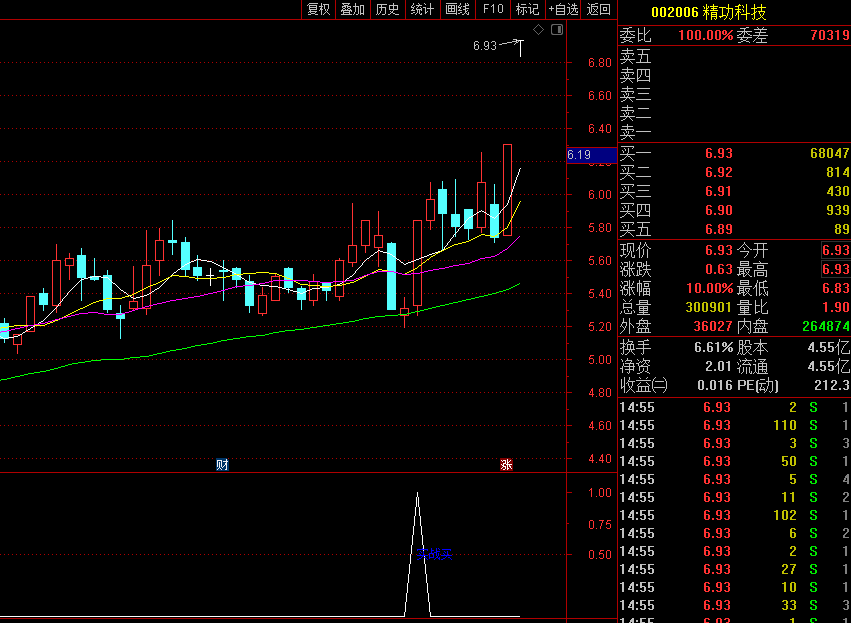Click the 1.00 indicator axis label

pos(600,493)
